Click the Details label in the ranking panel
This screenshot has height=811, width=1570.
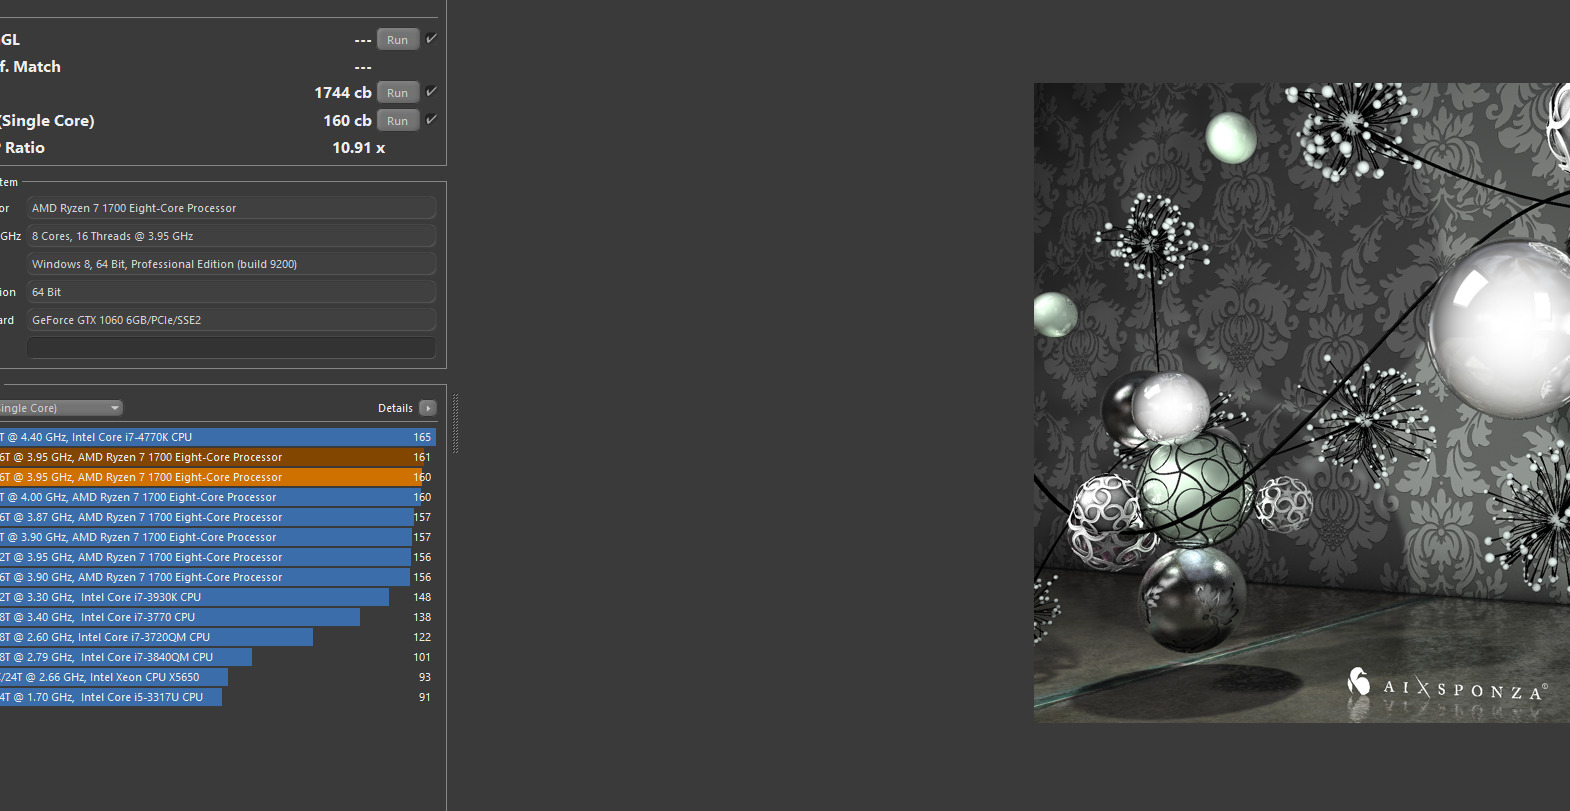click(x=395, y=408)
